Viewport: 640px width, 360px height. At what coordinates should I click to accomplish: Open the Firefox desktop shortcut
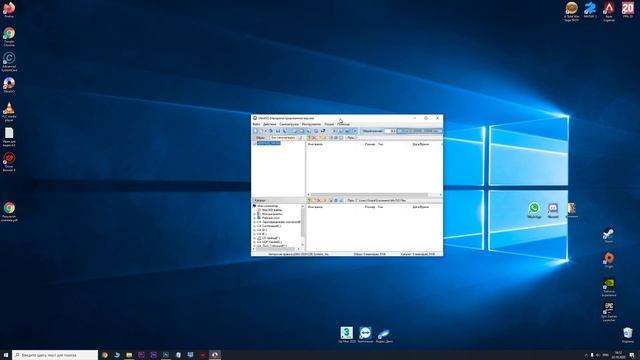click(x=9, y=9)
